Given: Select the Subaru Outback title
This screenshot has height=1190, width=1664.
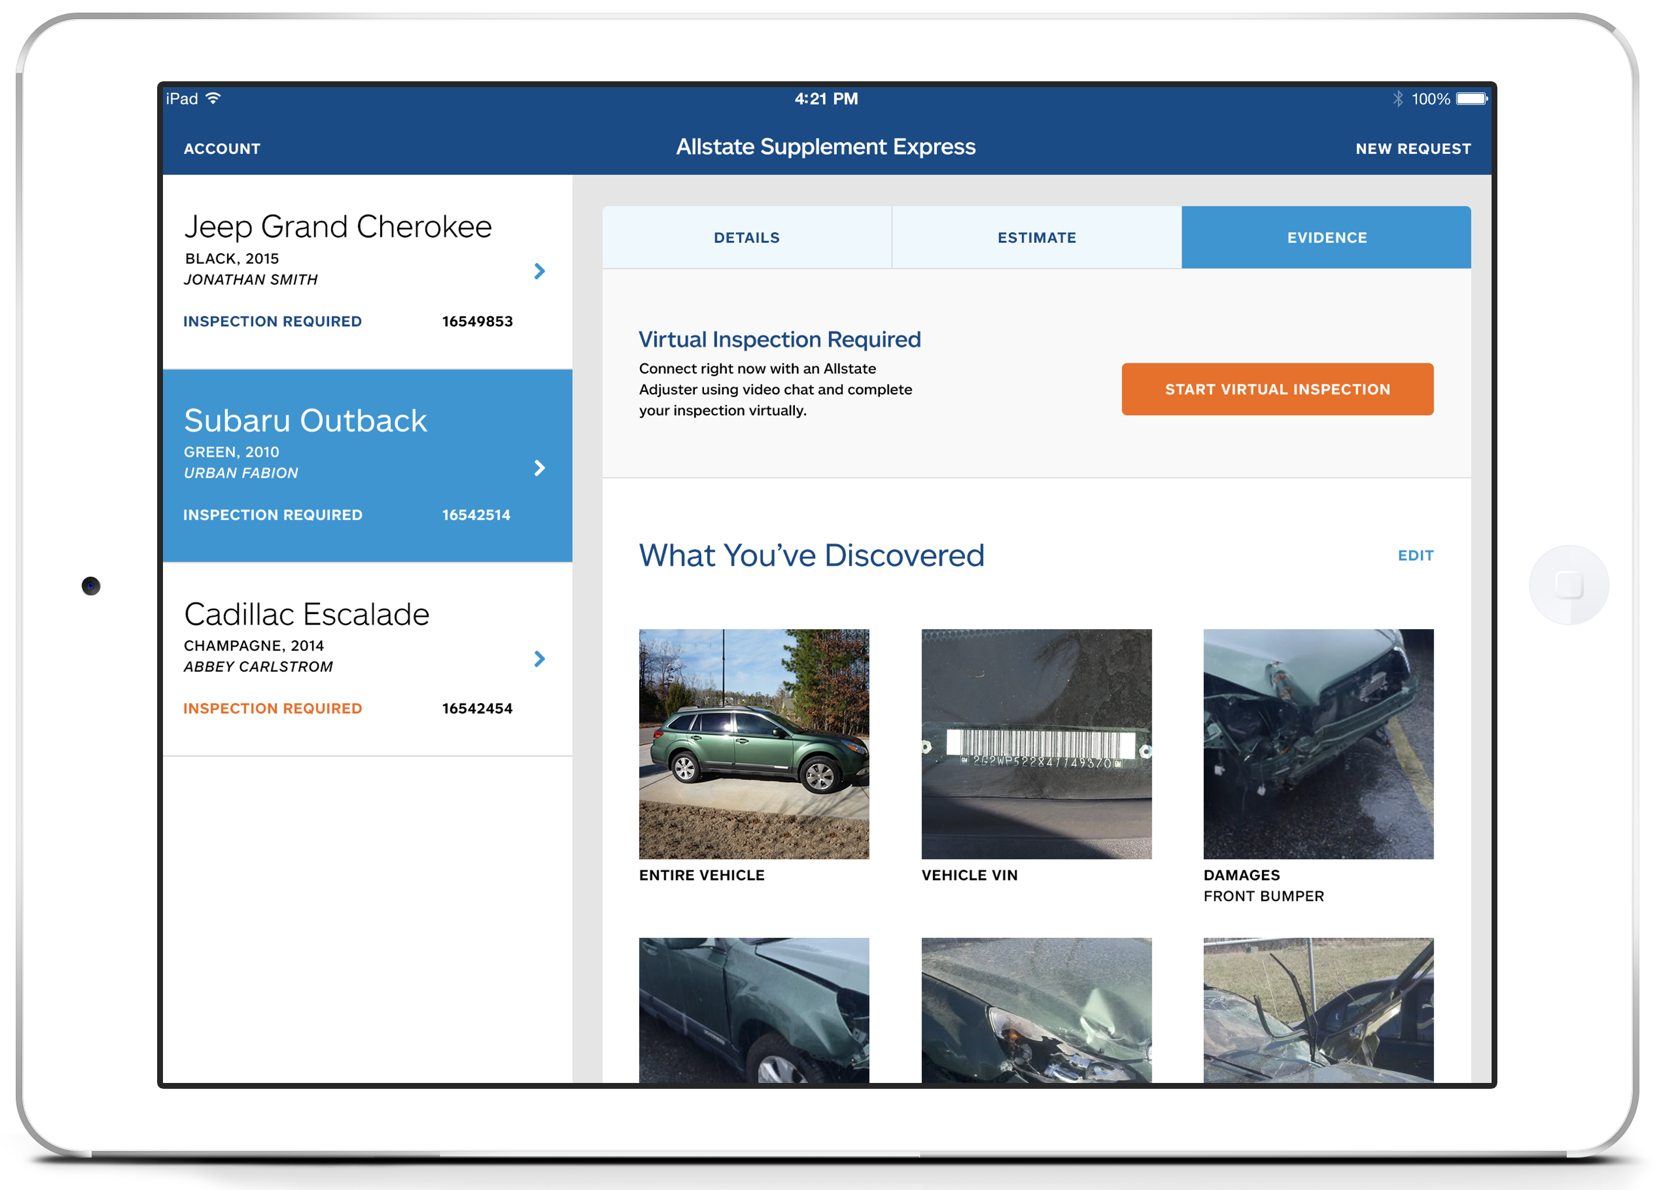Looking at the screenshot, I should [x=306, y=421].
